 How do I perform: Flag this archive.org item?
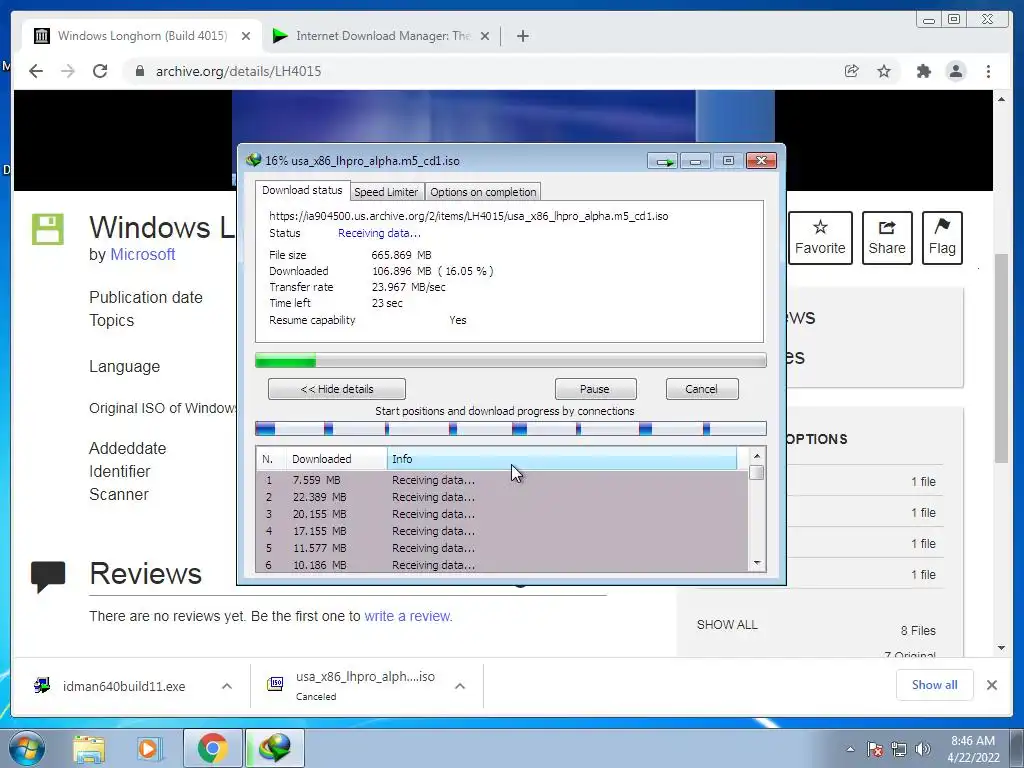pos(942,238)
